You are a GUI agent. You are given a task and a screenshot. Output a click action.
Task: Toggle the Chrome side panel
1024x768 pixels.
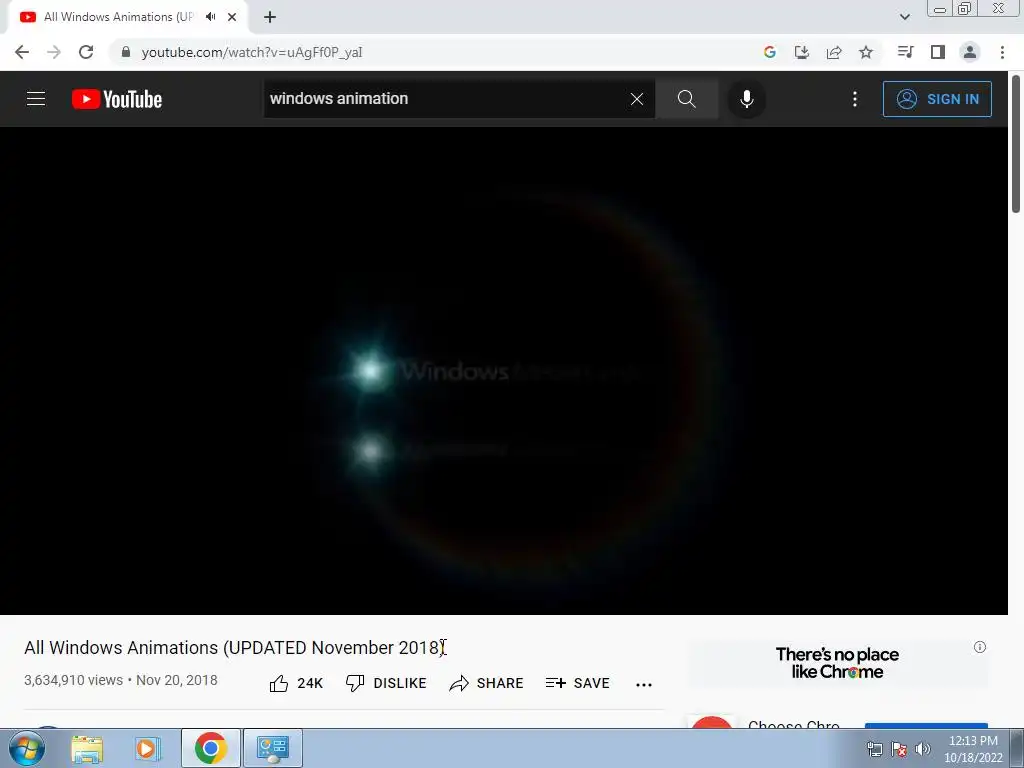[x=938, y=52]
